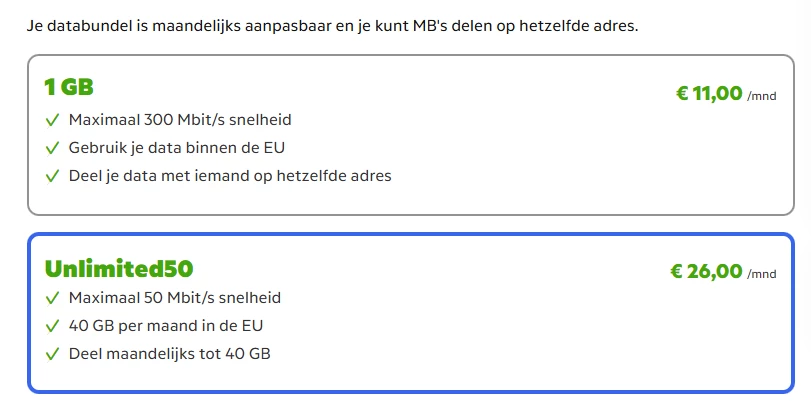The image size is (811, 410).
Task: Click the "/mnd" label beside € 26,00
Action: tap(761, 274)
